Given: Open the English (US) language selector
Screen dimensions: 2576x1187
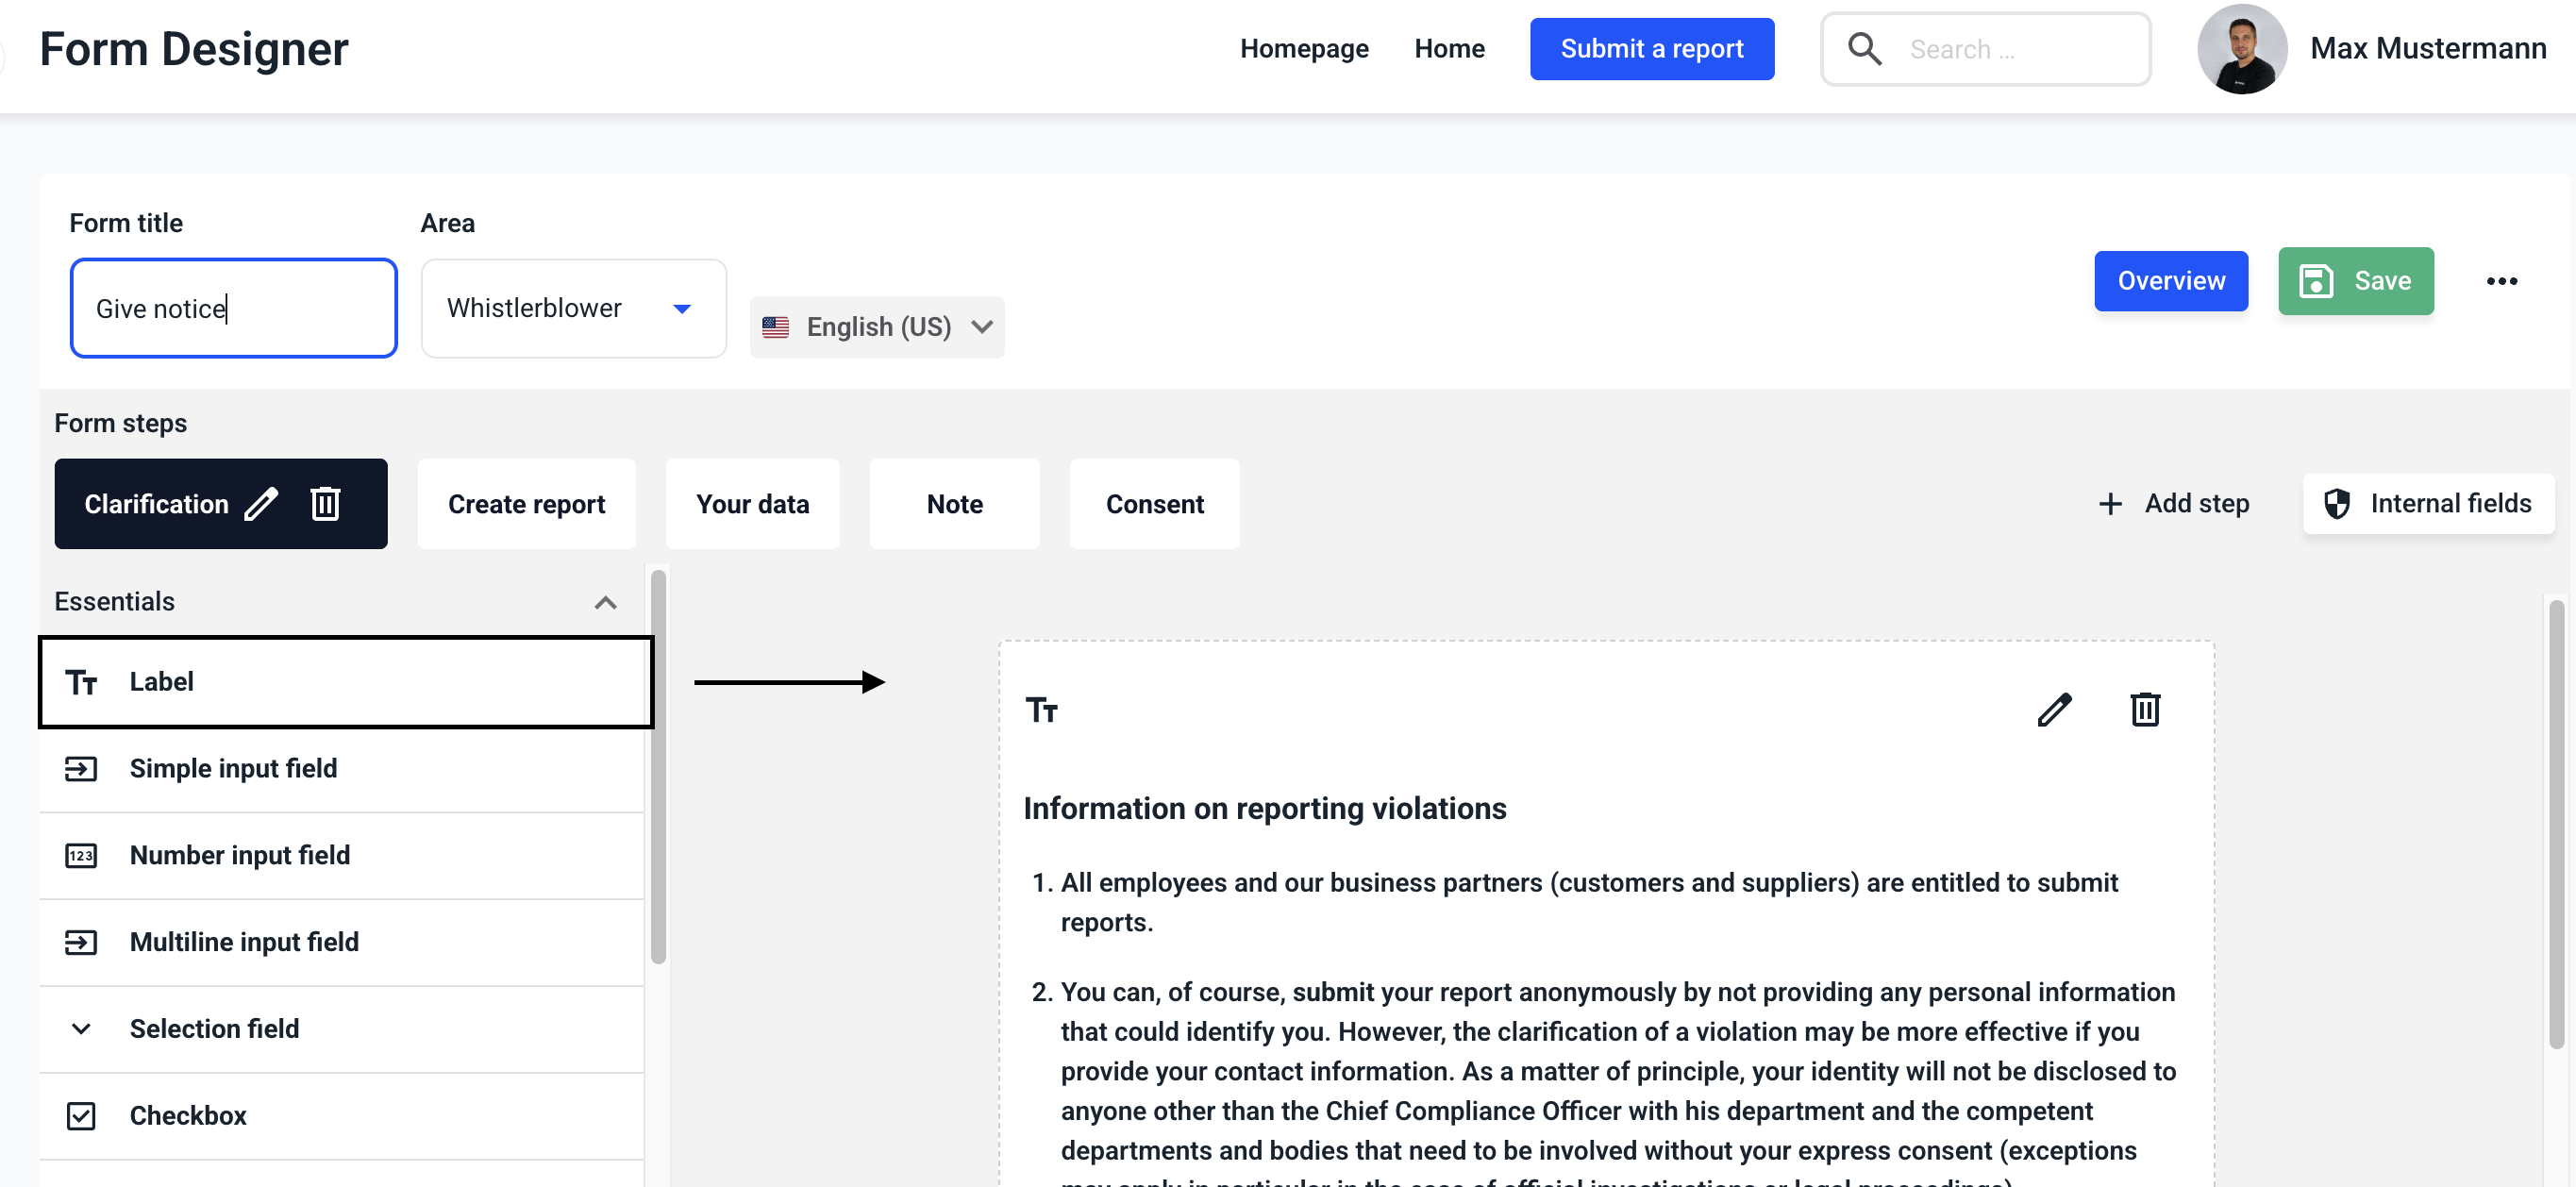Looking at the screenshot, I should tap(876, 327).
